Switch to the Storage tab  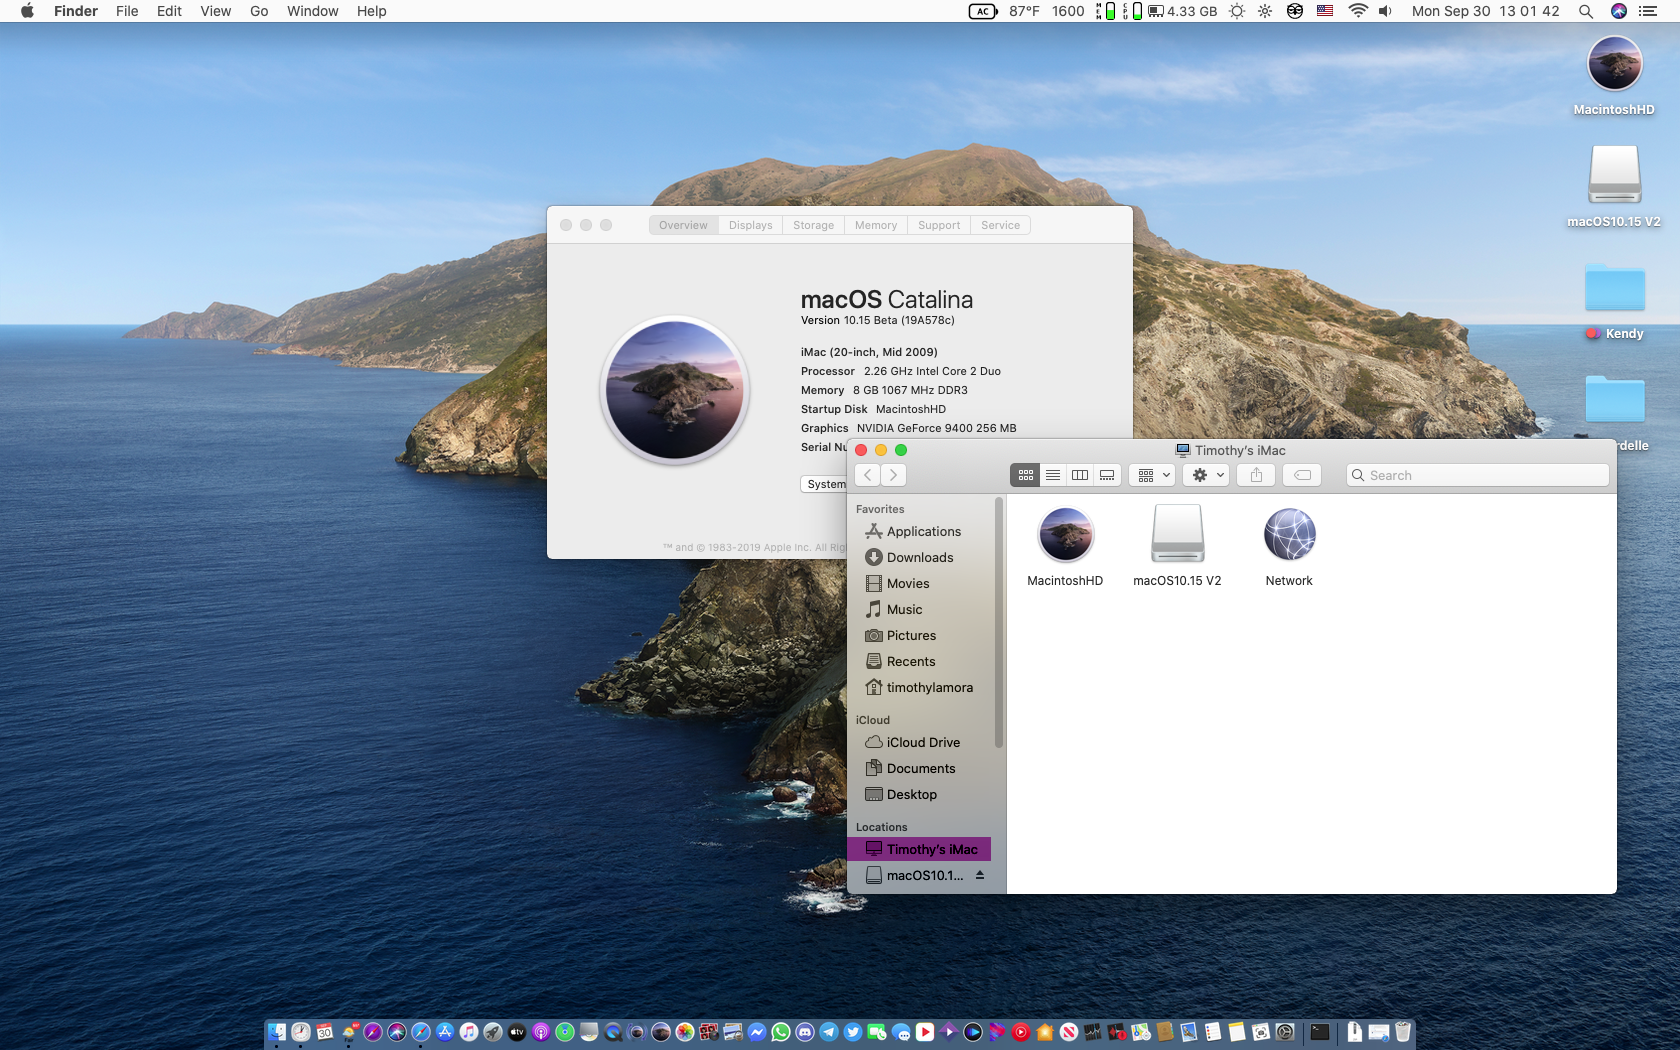tap(813, 225)
